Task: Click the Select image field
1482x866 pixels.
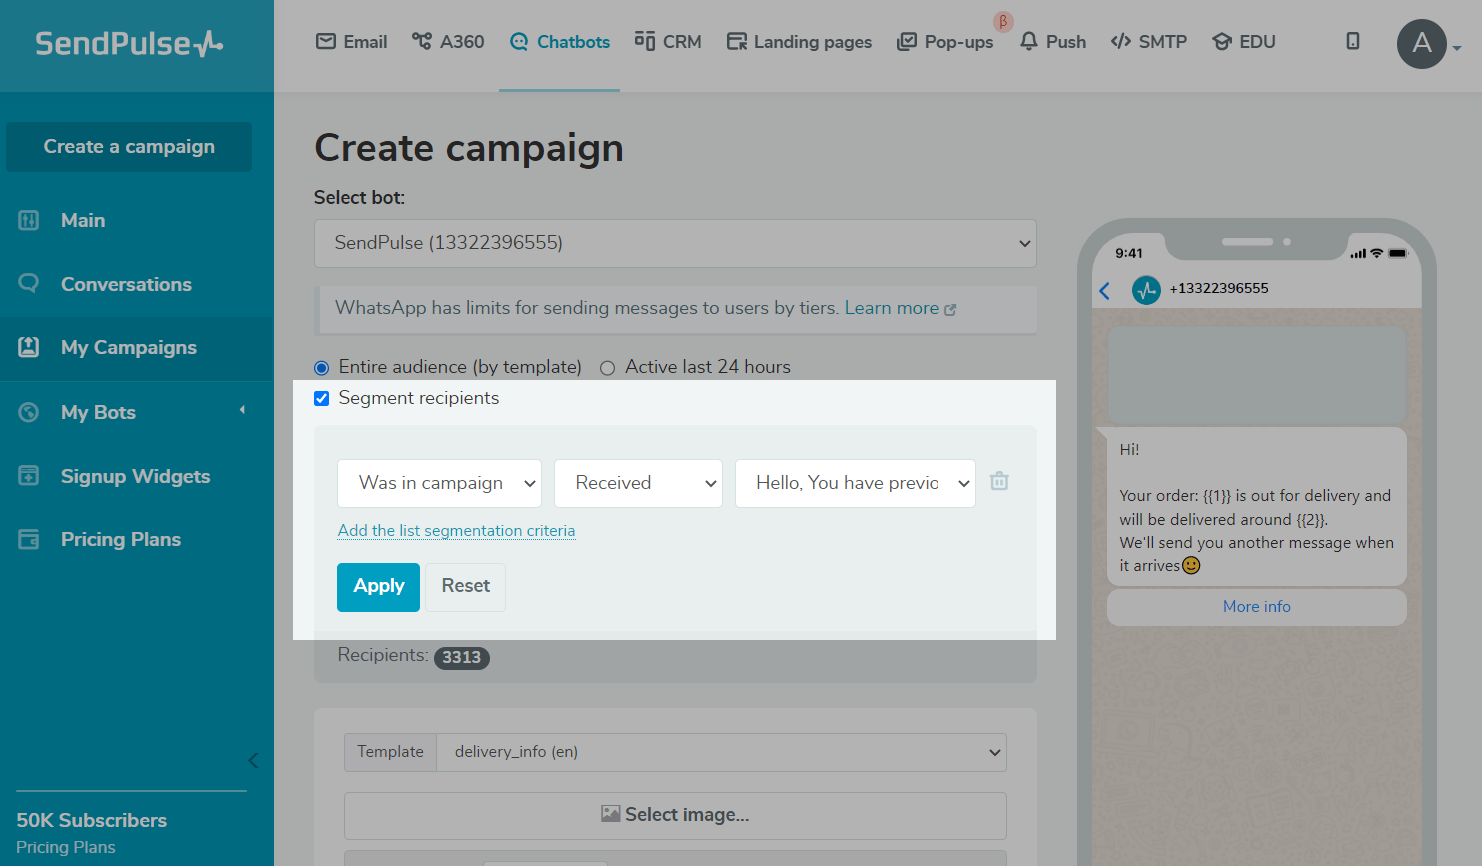Action: 675,815
